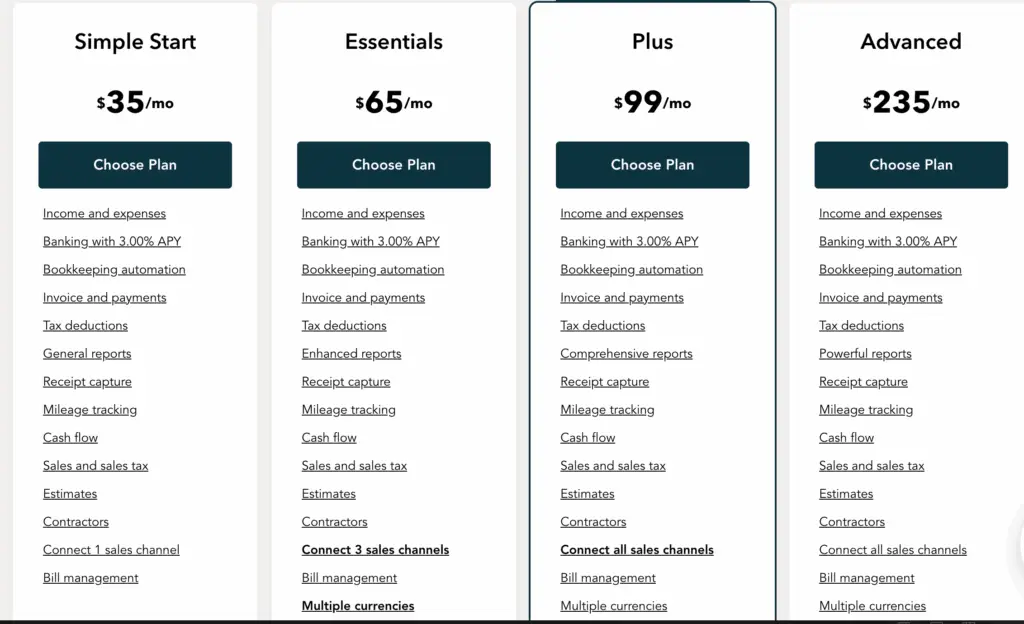The image size is (1024, 624).
Task: Open Enhanced reports under Essentials
Action: [x=351, y=353]
